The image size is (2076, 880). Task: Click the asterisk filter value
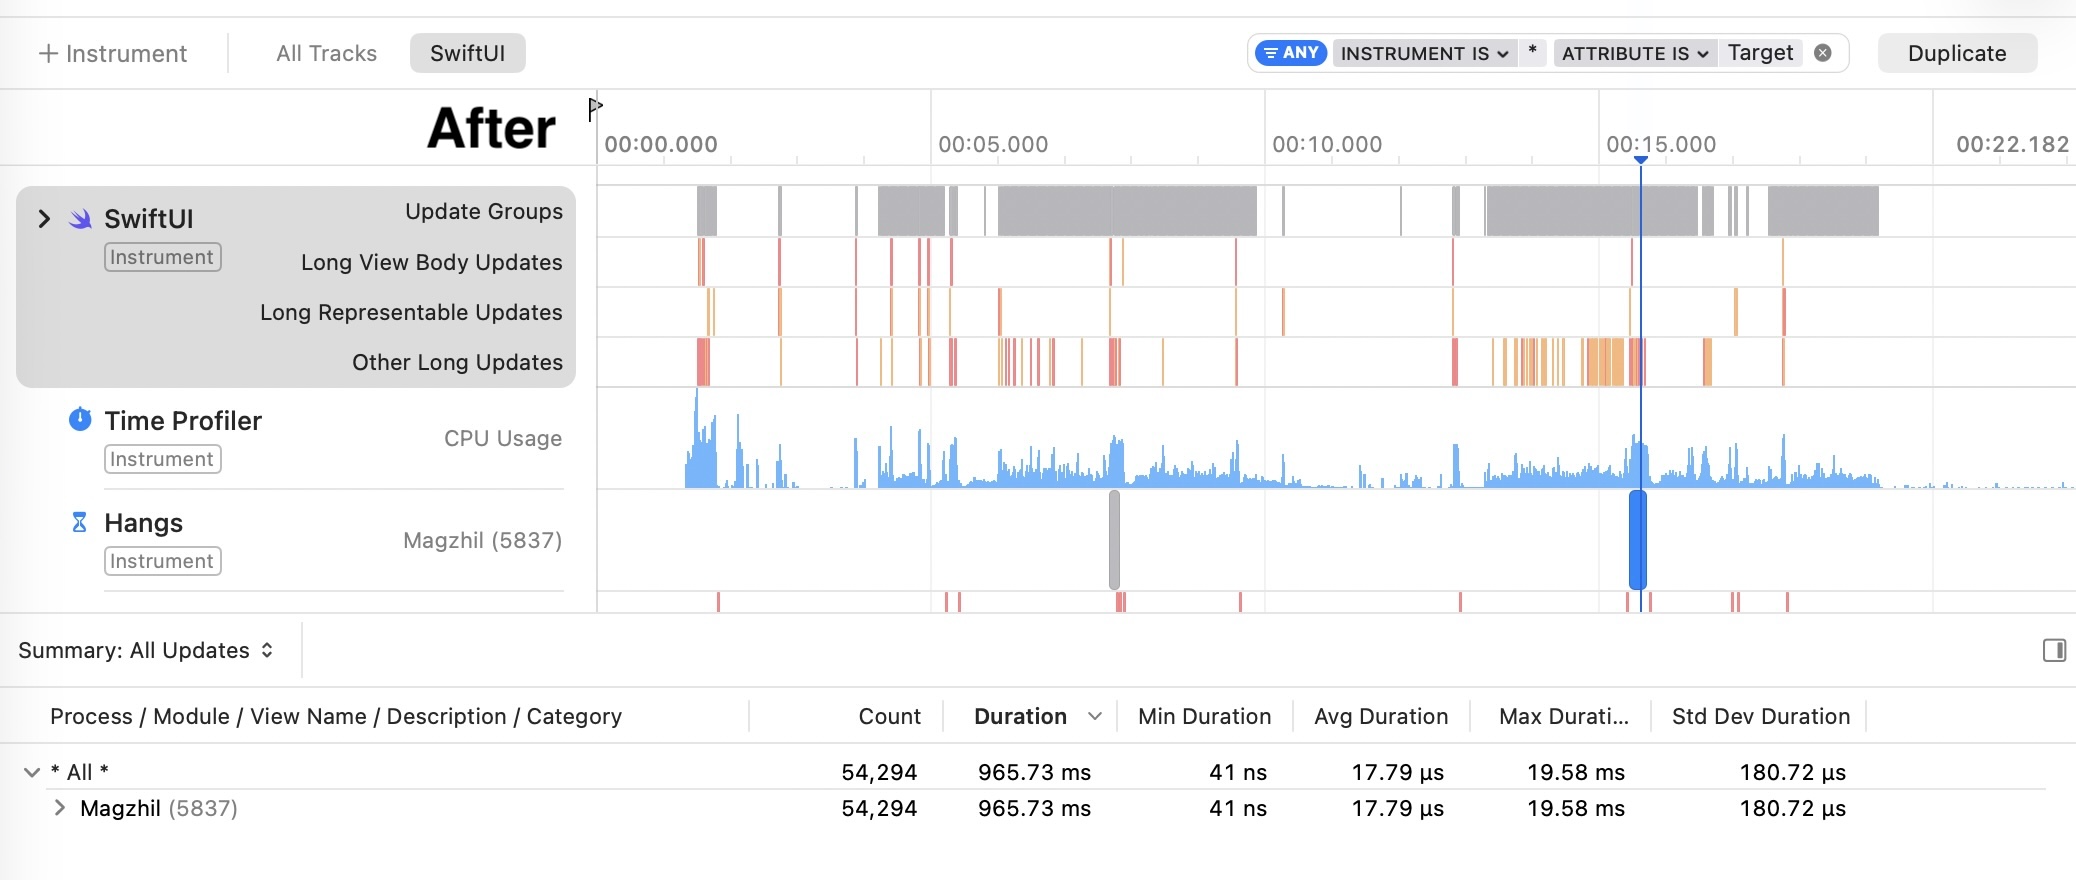point(1532,51)
